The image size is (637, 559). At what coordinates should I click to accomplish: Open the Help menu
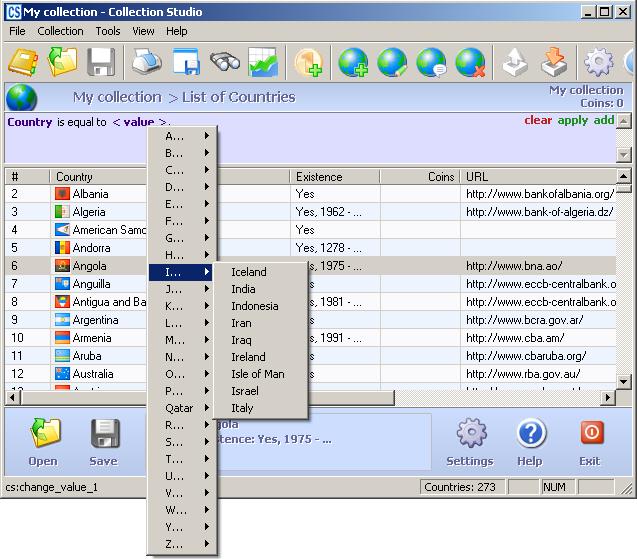(x=177, y=31)
